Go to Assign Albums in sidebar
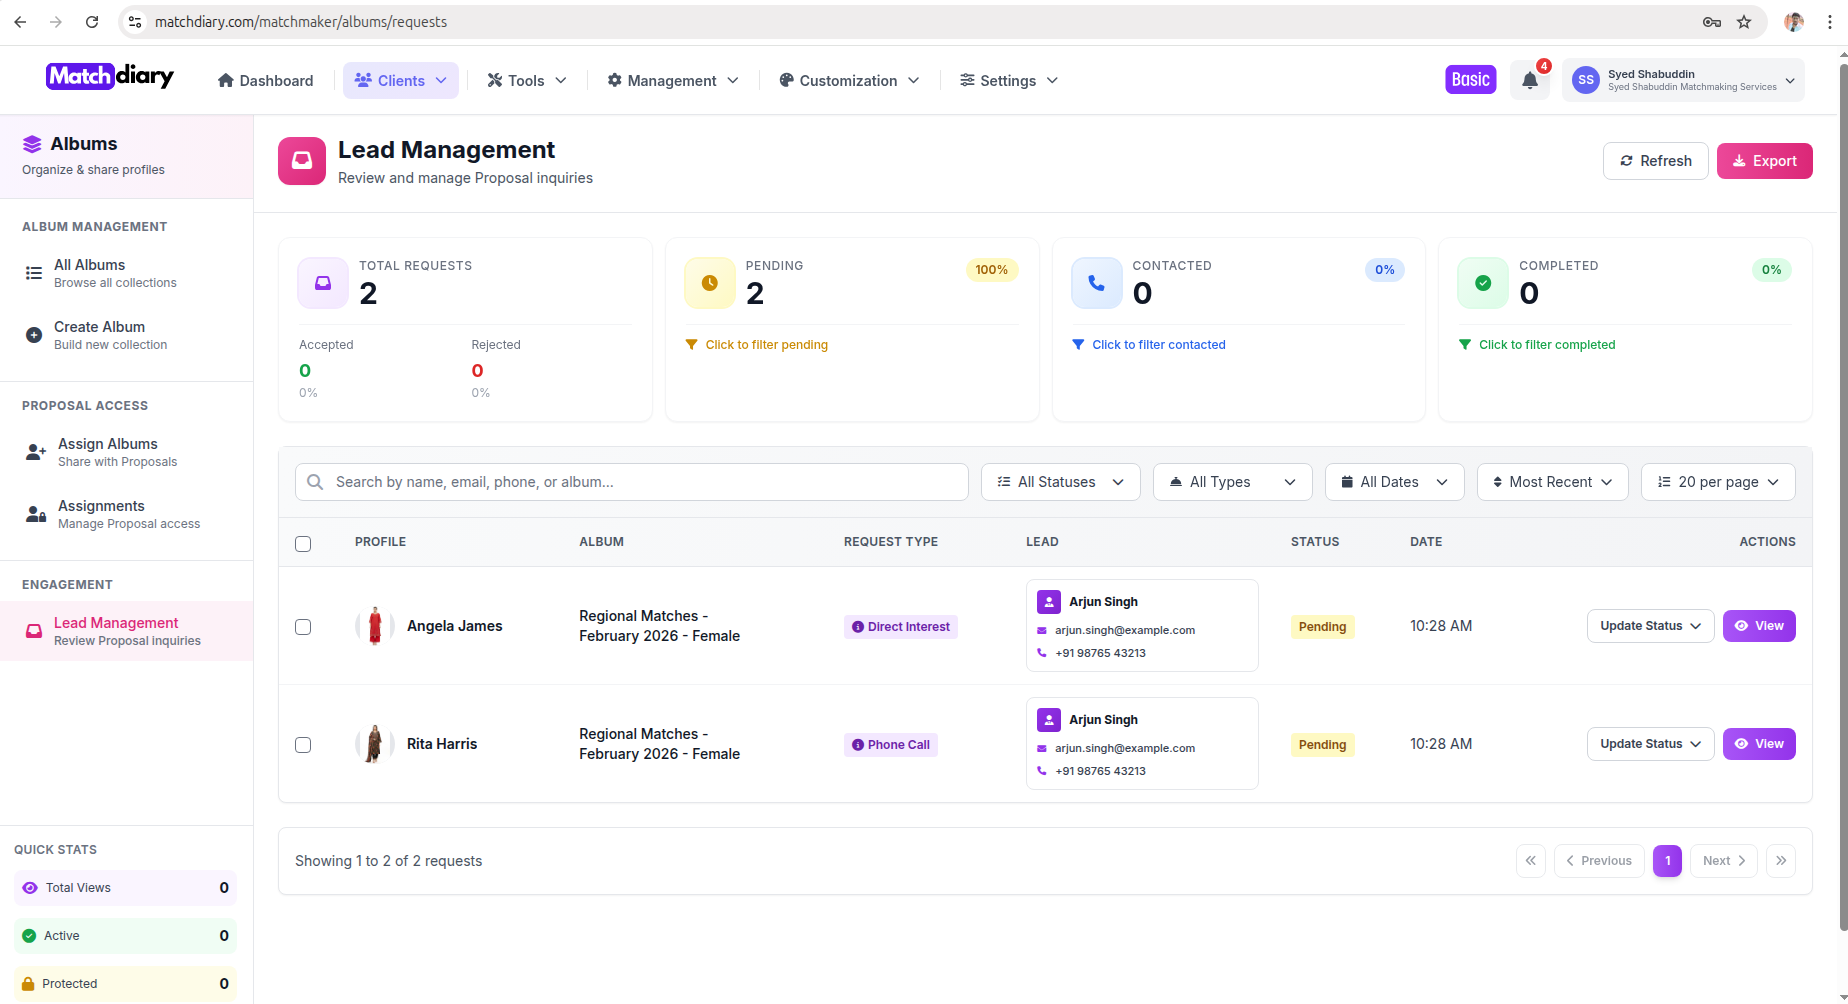Screen dimensions: 1848x1004 point(108,452)
